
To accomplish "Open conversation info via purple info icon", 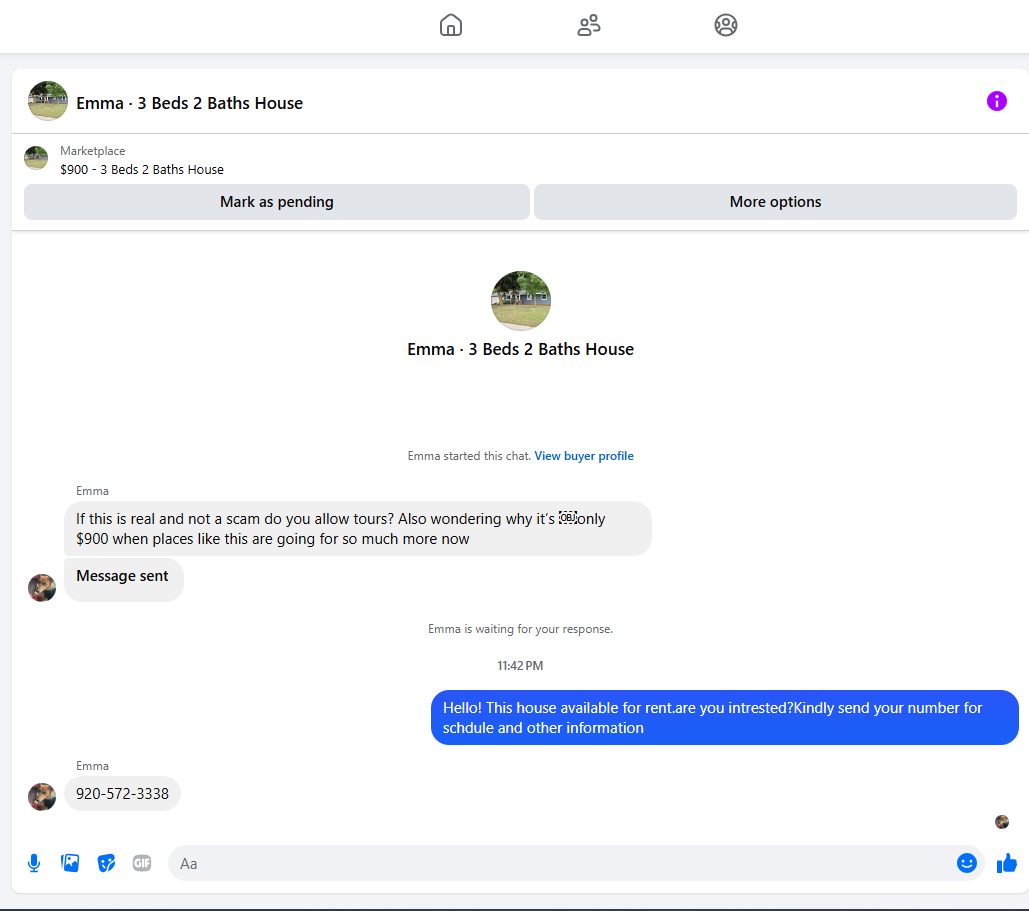I will click(x=996, y=101).
